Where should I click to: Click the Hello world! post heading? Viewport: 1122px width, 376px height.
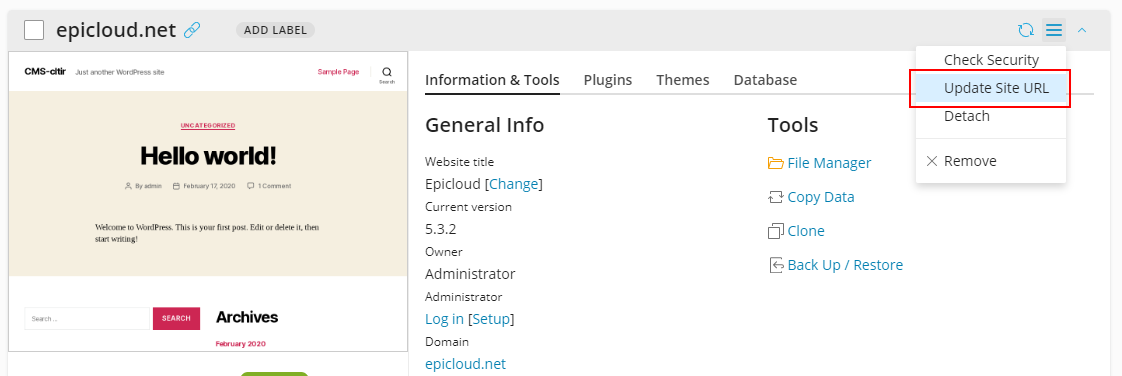click(x=208, y=155)
